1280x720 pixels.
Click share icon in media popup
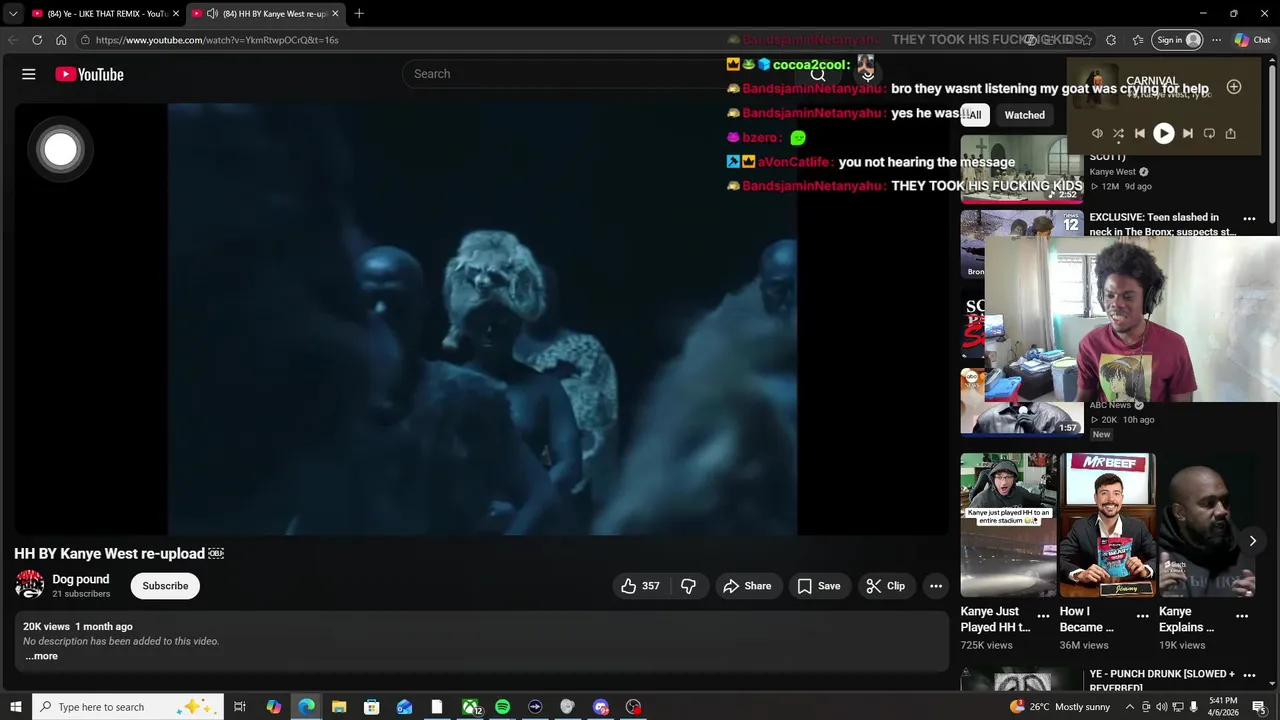[x=1231, y=133]
